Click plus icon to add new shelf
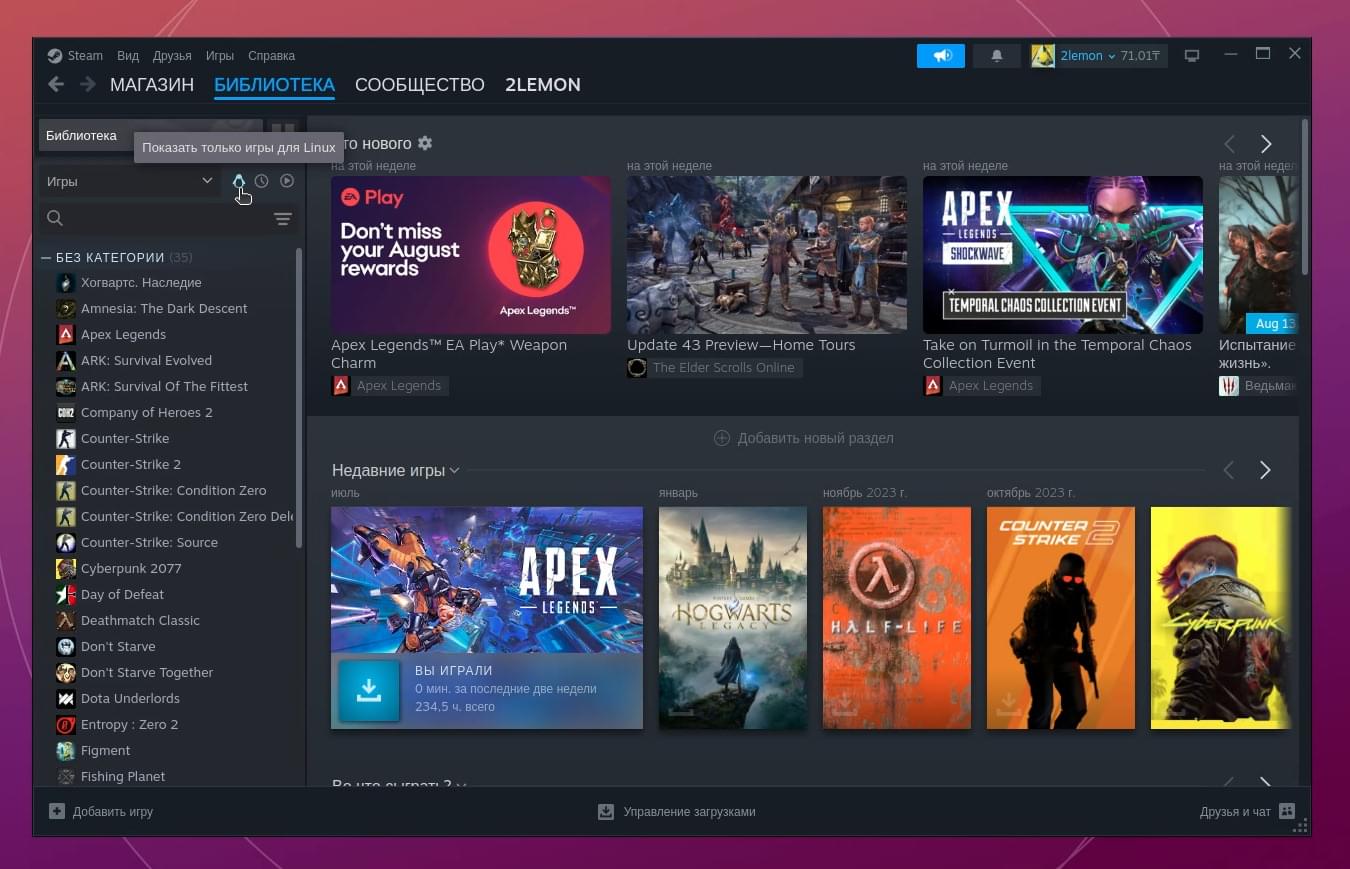 click(x=721, y=438)
